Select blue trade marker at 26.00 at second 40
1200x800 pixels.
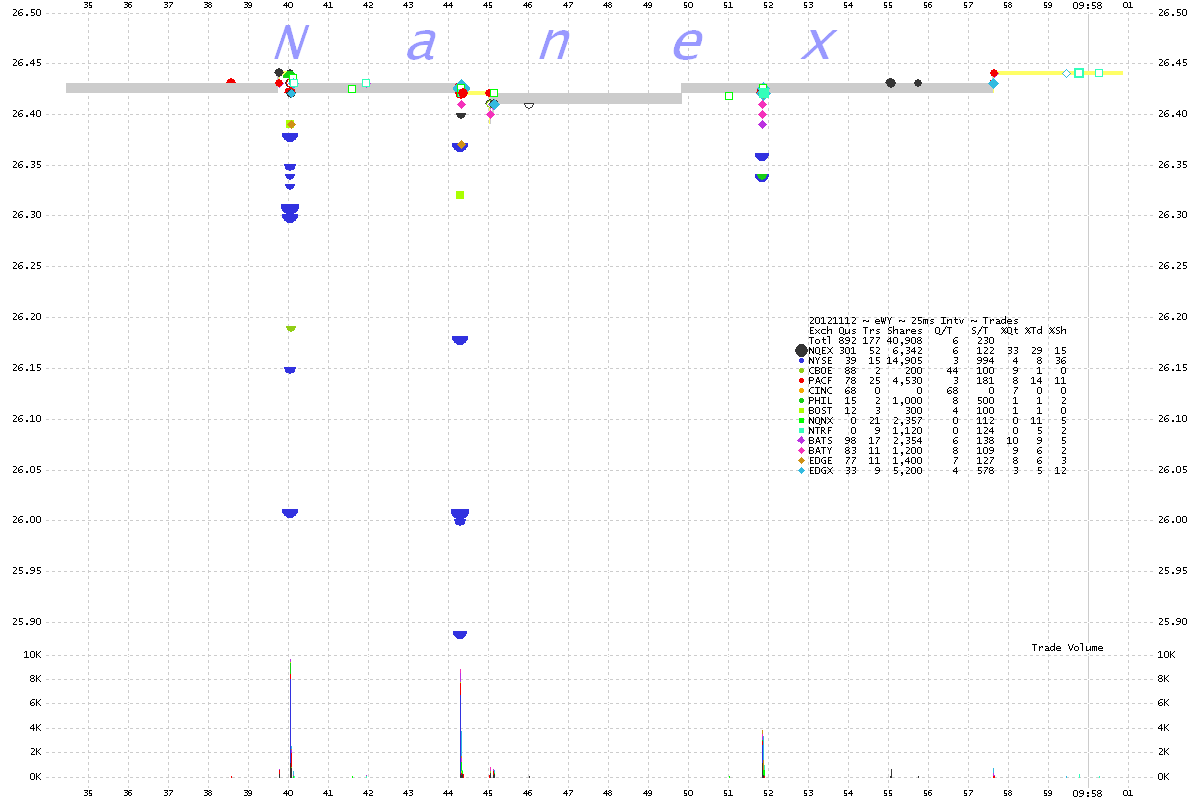pyautogui.click(x=290, y=512)
